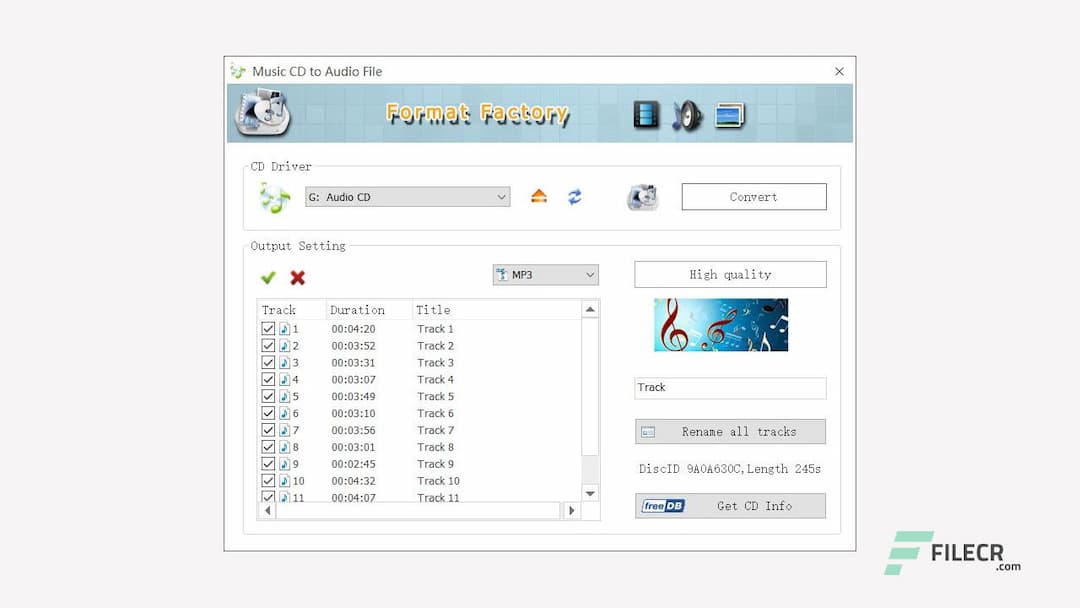Screen dimensions: 1080x608
Task: Click the CD ripper icon beside Convert
Action: click(x=642, y=197)
